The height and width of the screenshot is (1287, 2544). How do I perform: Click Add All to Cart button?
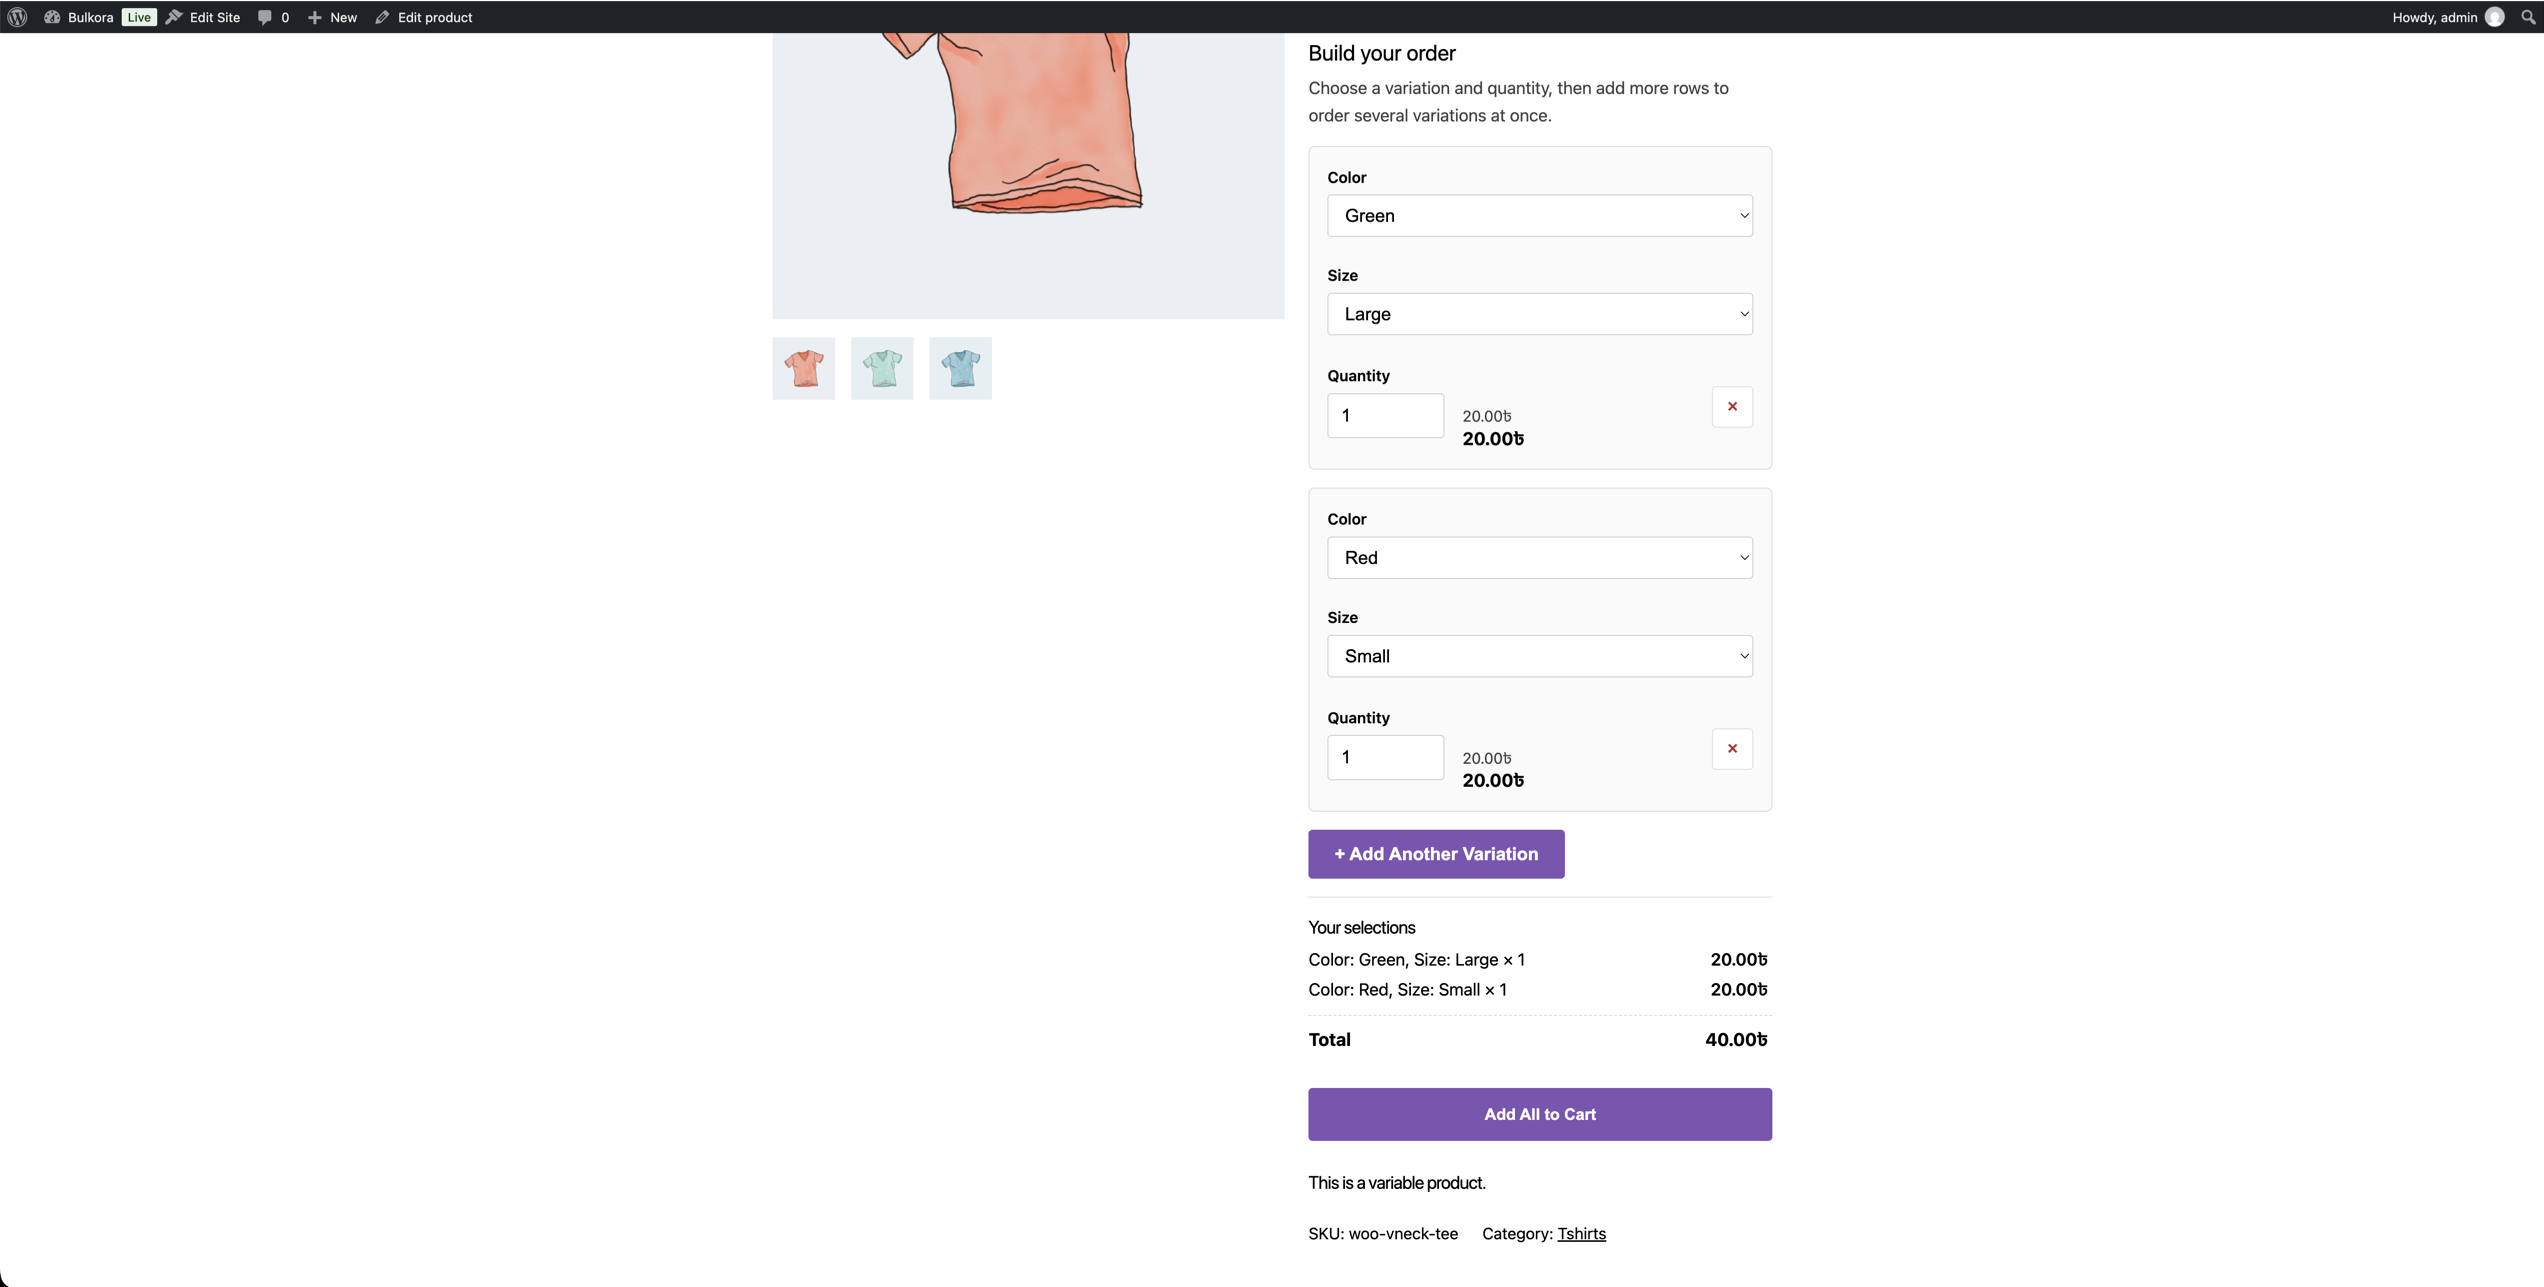(x=1539, y=1114)
